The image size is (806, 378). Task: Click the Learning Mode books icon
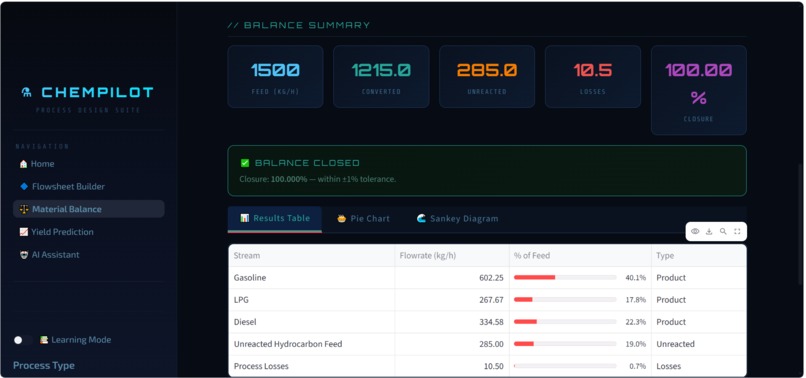click(x=44, y=340)
